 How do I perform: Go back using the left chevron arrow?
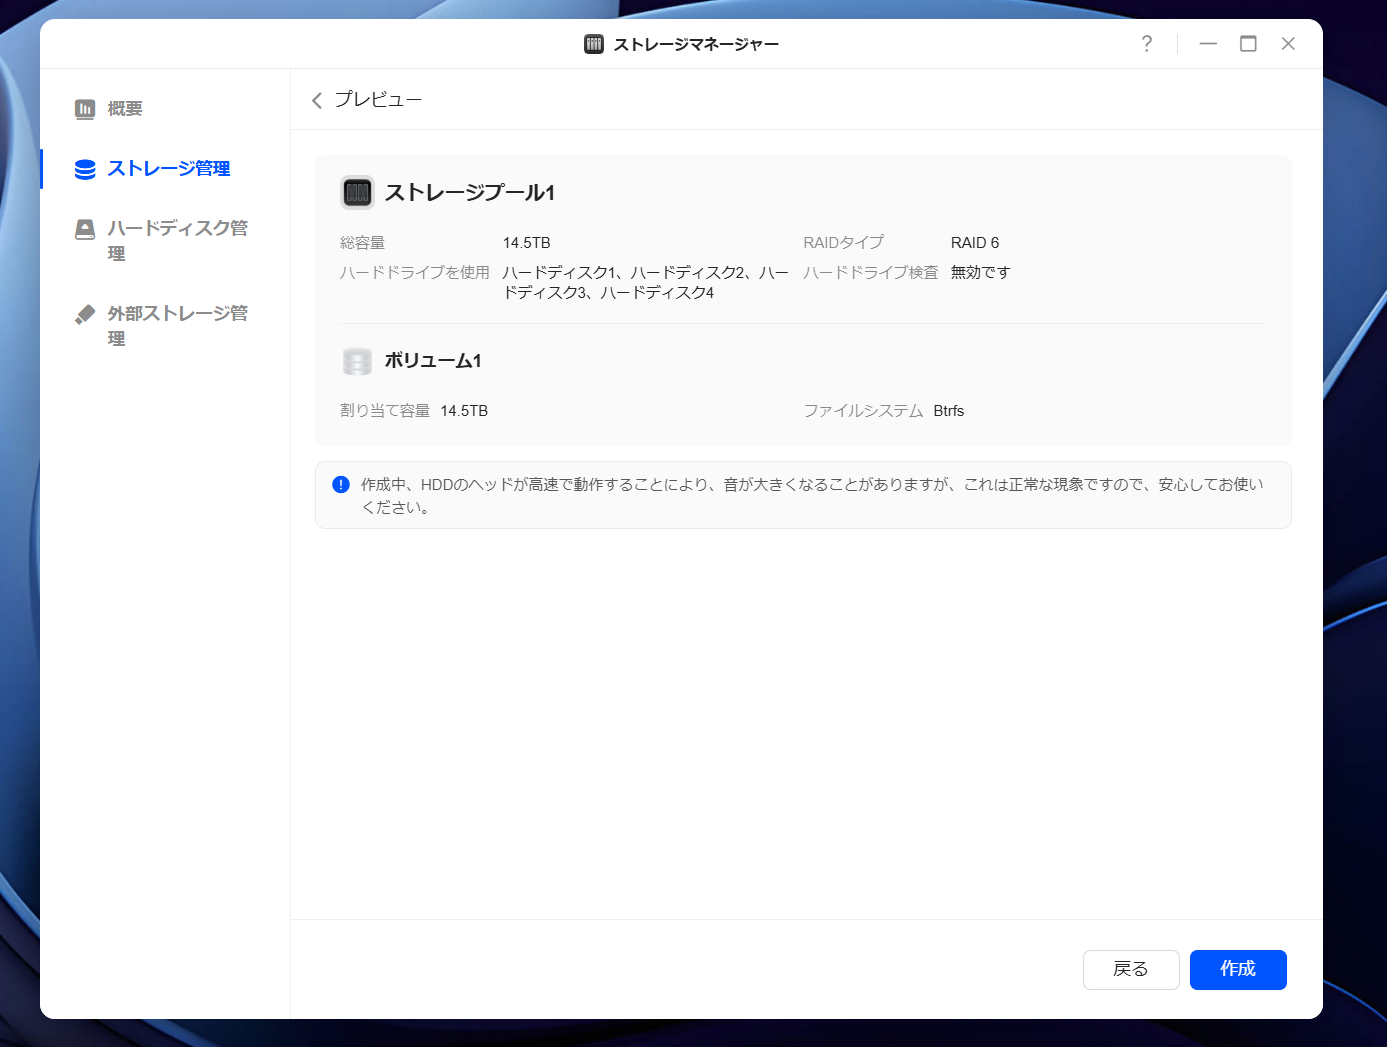[x=317, y=100]
